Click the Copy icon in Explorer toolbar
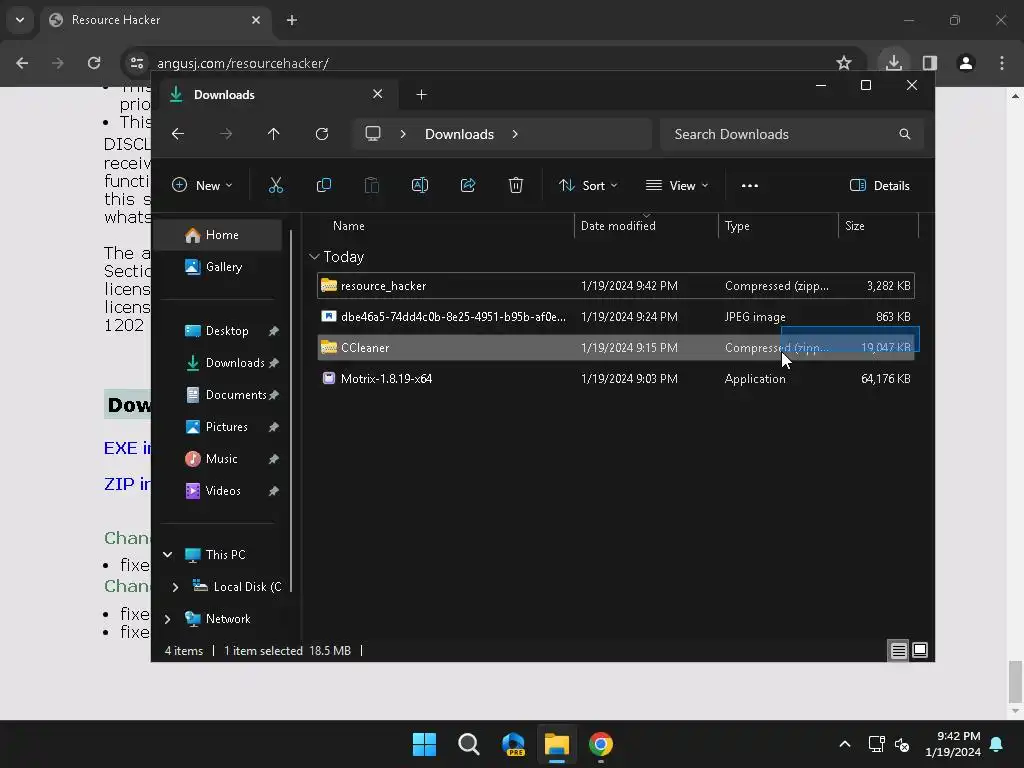The width and height of the screenshot is (1024, 768). click(323, 185)
